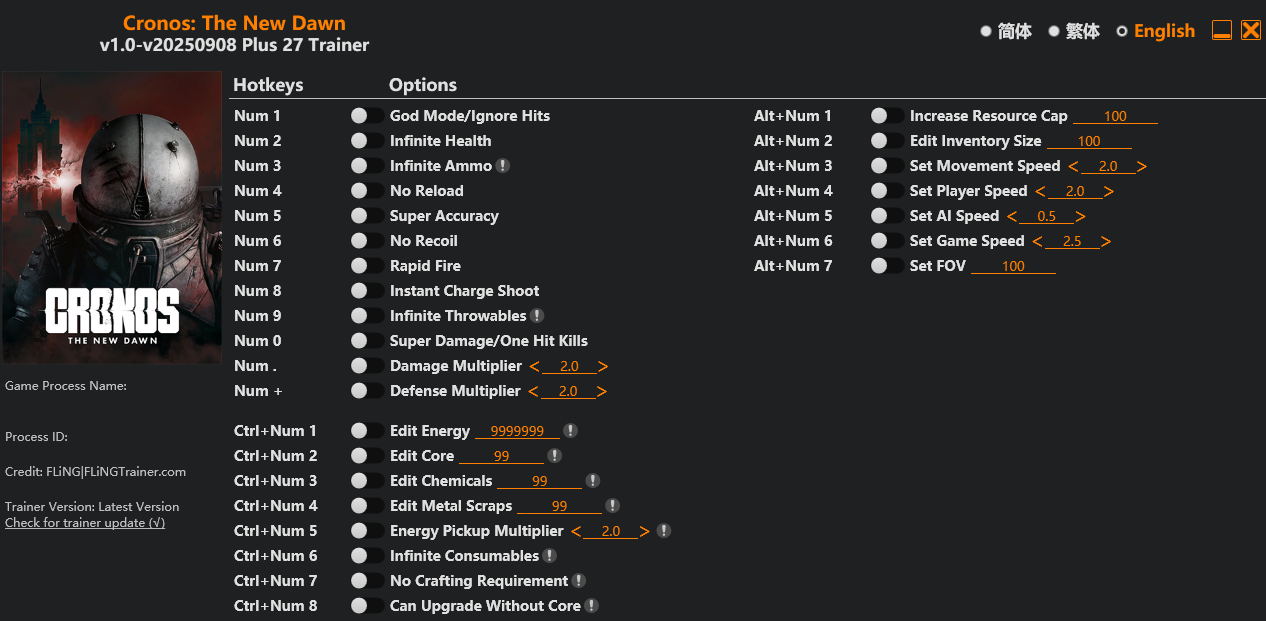Toggle God Mode/Ignore Hits

click(367, 116)
